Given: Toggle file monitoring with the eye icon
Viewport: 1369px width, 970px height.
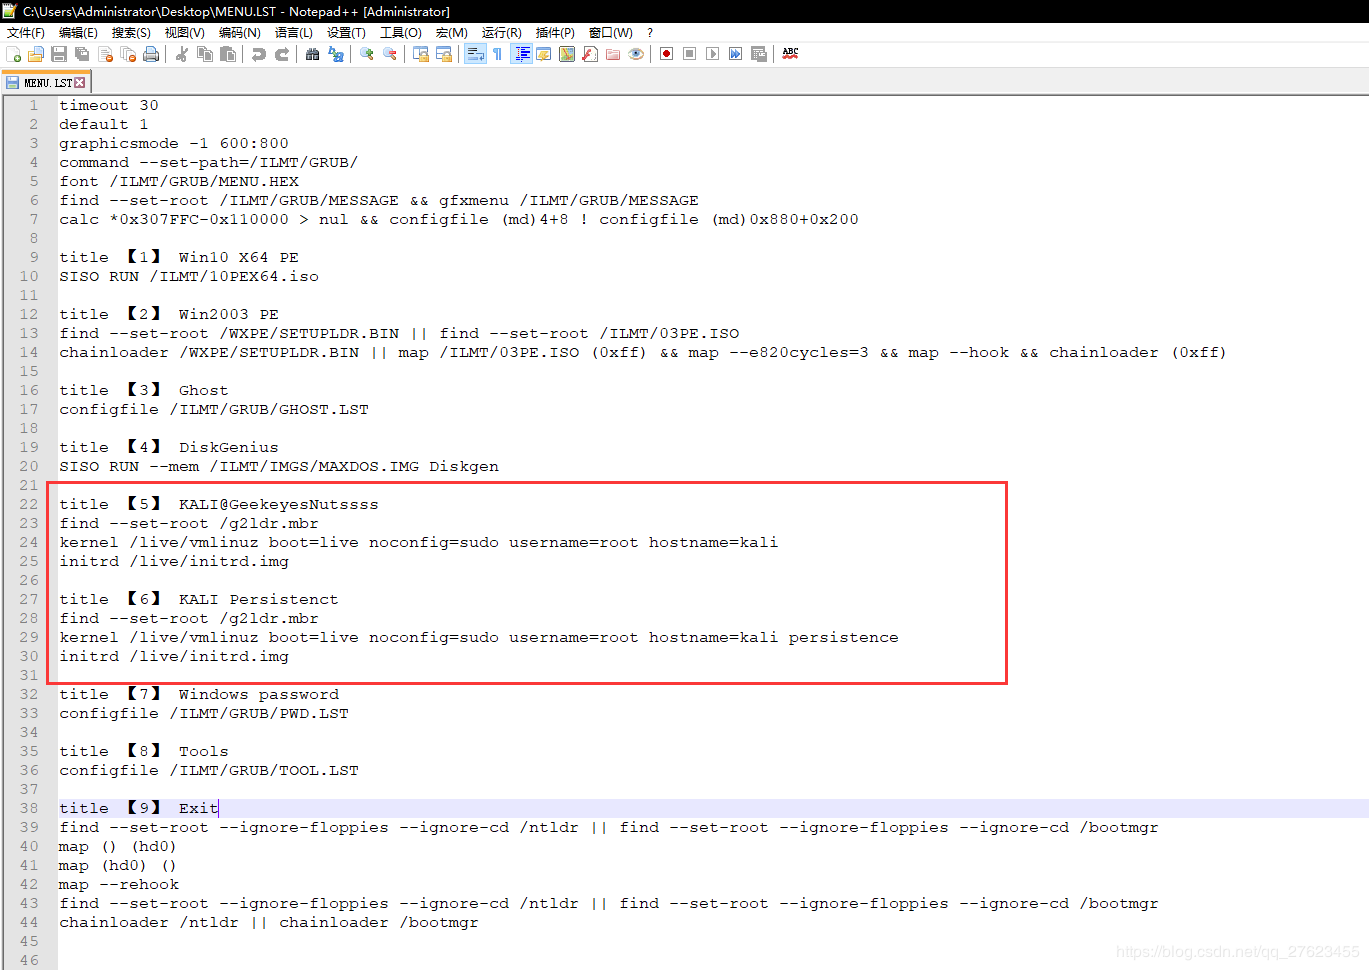Looking at the screenshot, I should click(636, 54).
